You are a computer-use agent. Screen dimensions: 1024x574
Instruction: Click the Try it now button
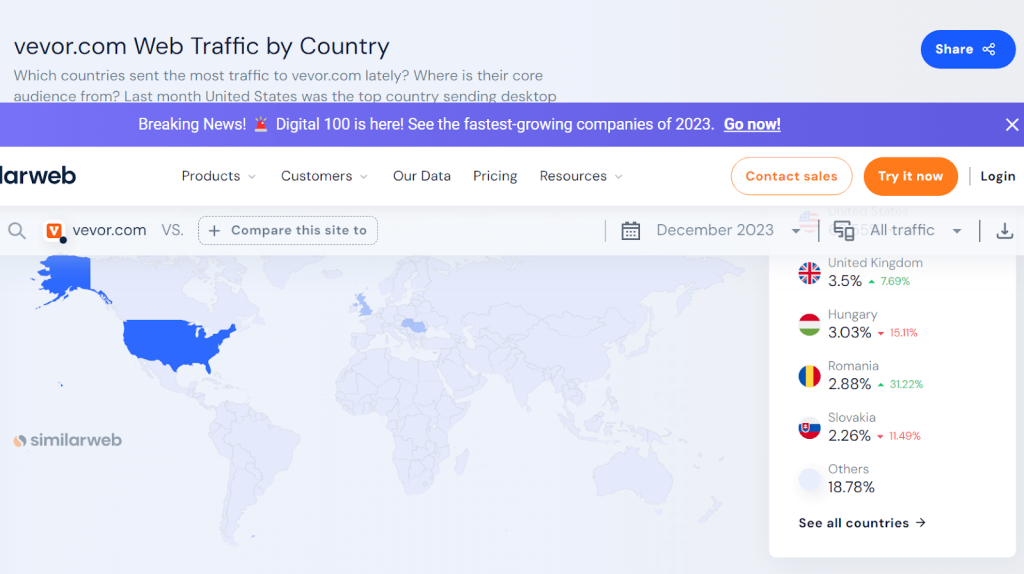910,176
